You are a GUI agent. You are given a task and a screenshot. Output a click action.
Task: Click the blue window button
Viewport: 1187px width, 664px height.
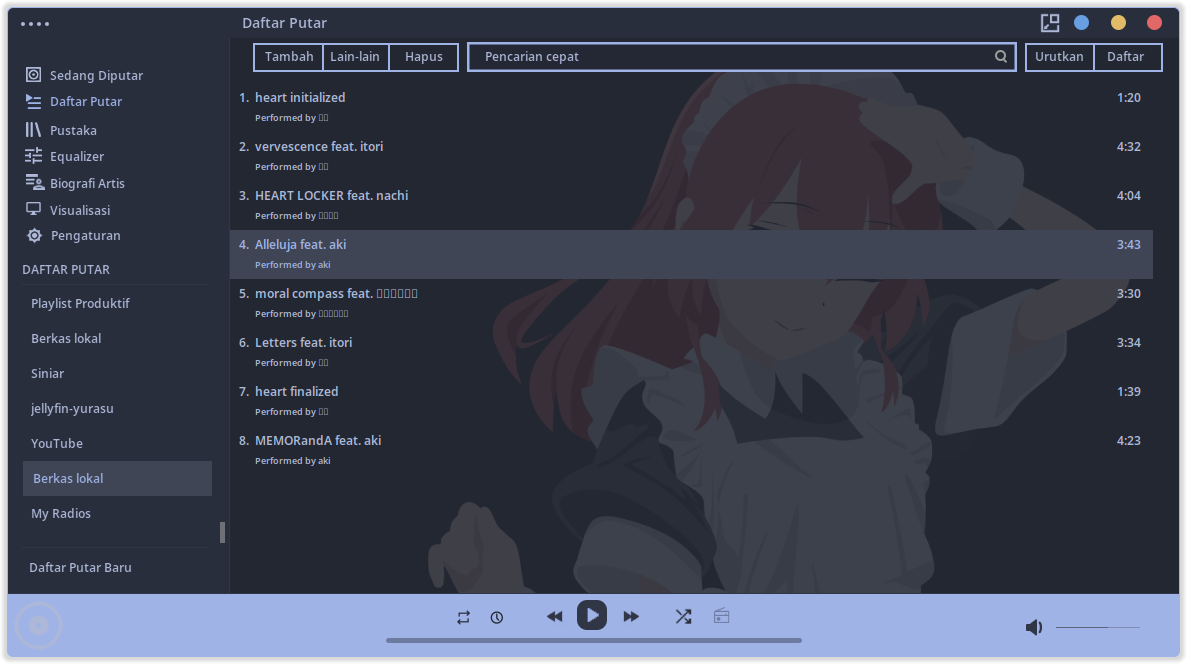1082,23
